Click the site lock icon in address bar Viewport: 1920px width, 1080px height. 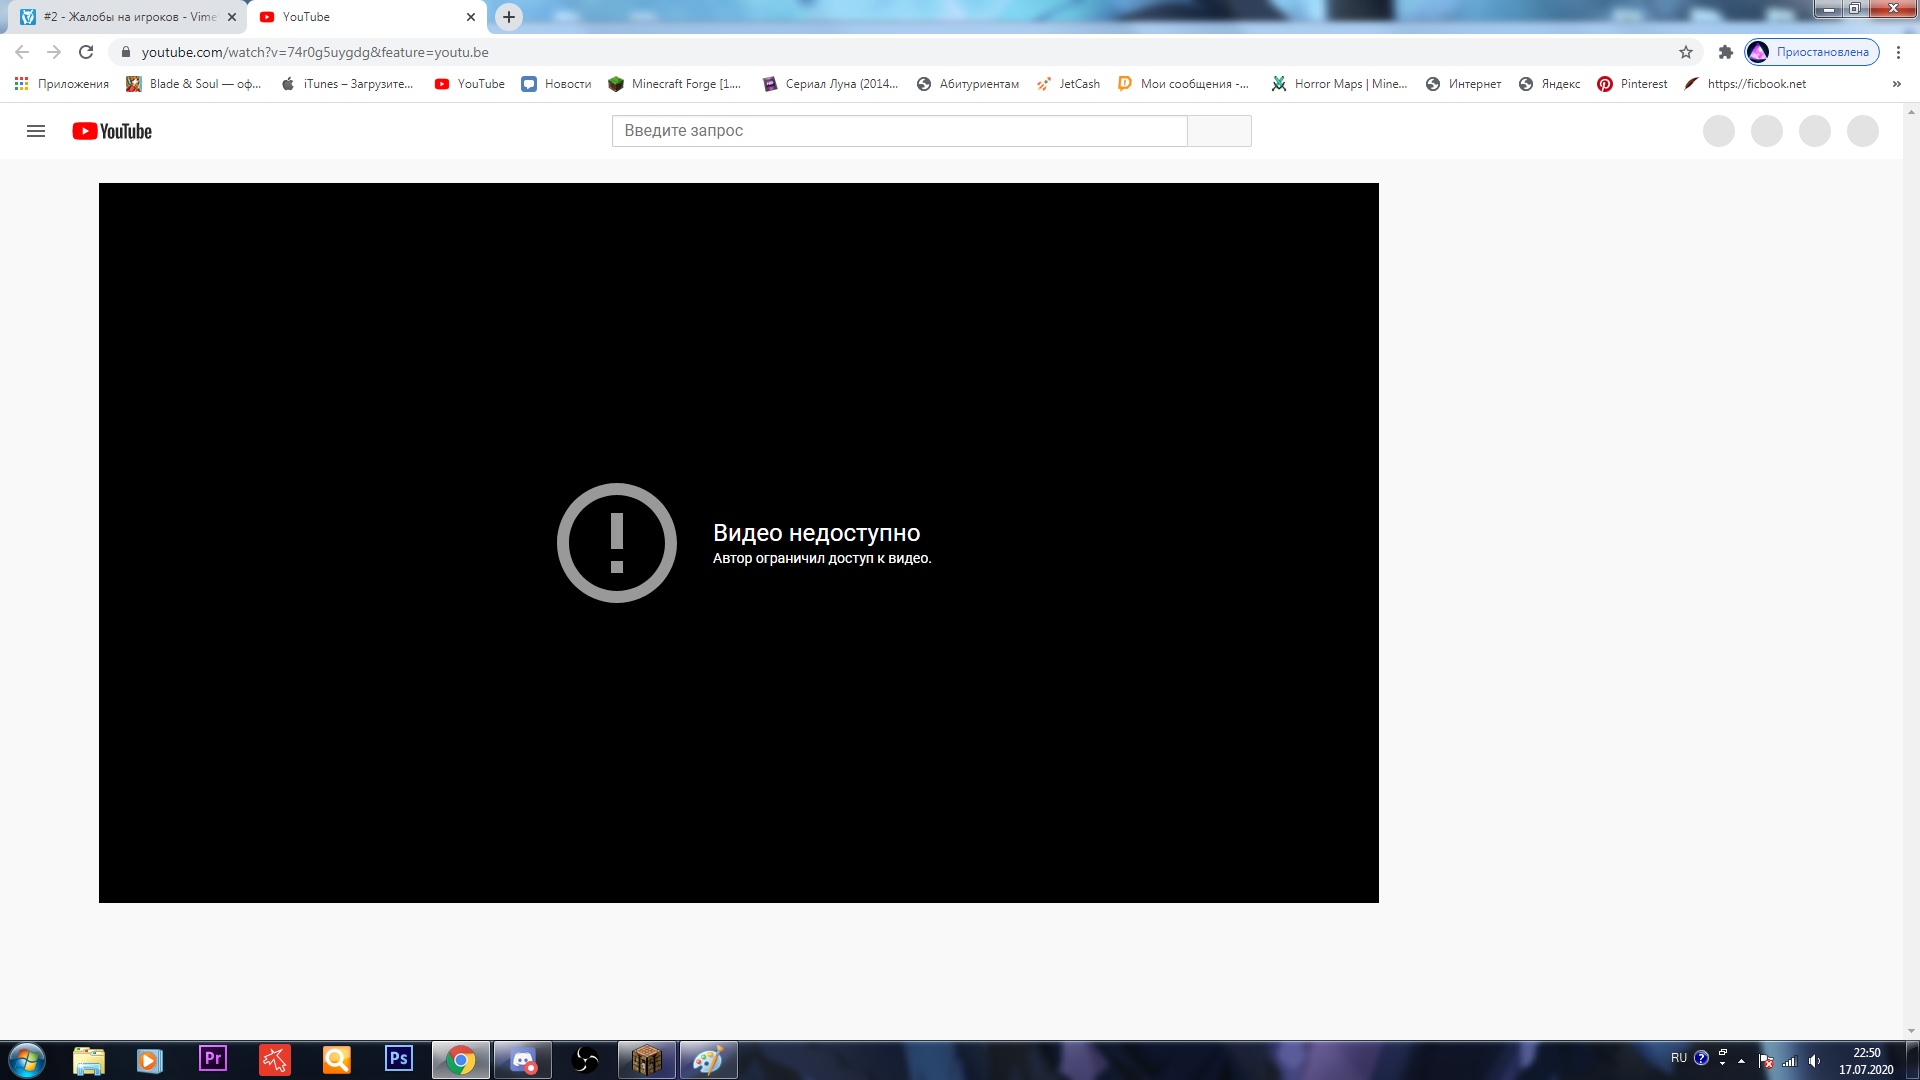[126, 52]
